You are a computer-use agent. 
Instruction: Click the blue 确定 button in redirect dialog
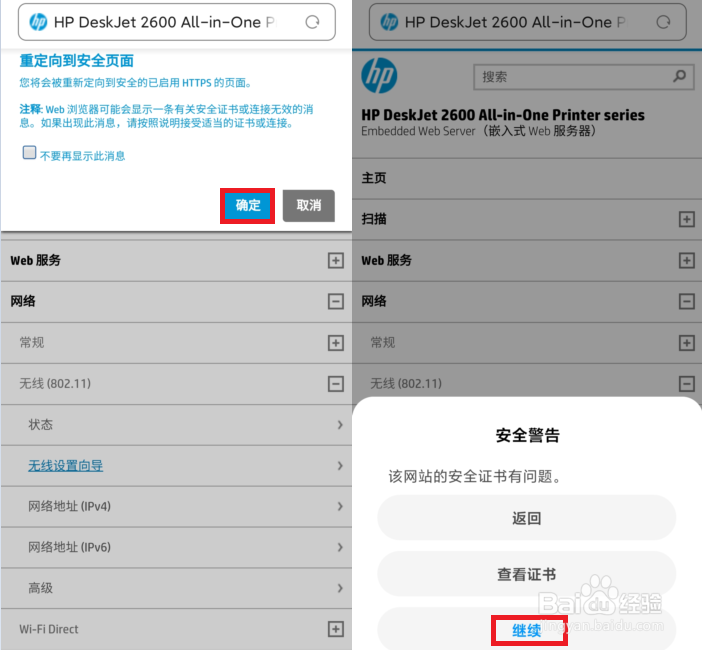(x=248, y=205)
